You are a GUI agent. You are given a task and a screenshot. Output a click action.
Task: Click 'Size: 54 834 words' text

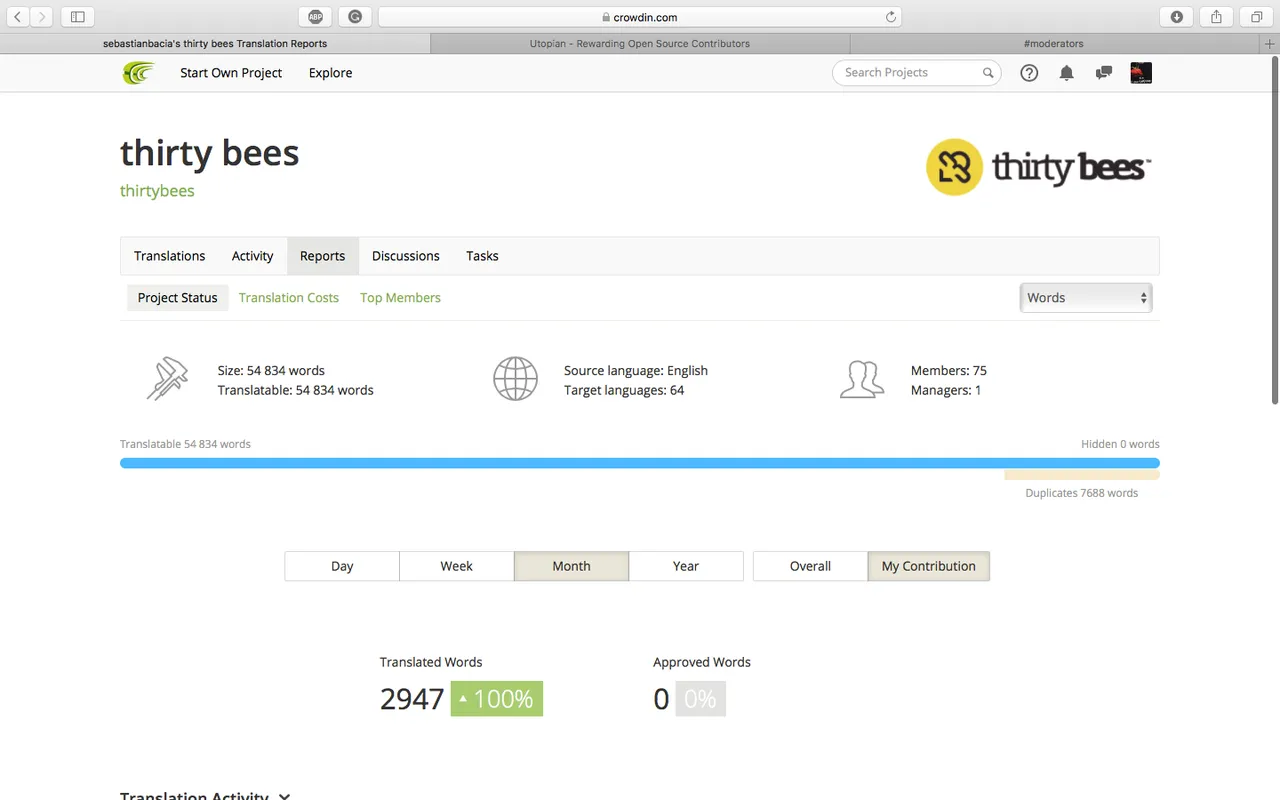pos(271,371)
